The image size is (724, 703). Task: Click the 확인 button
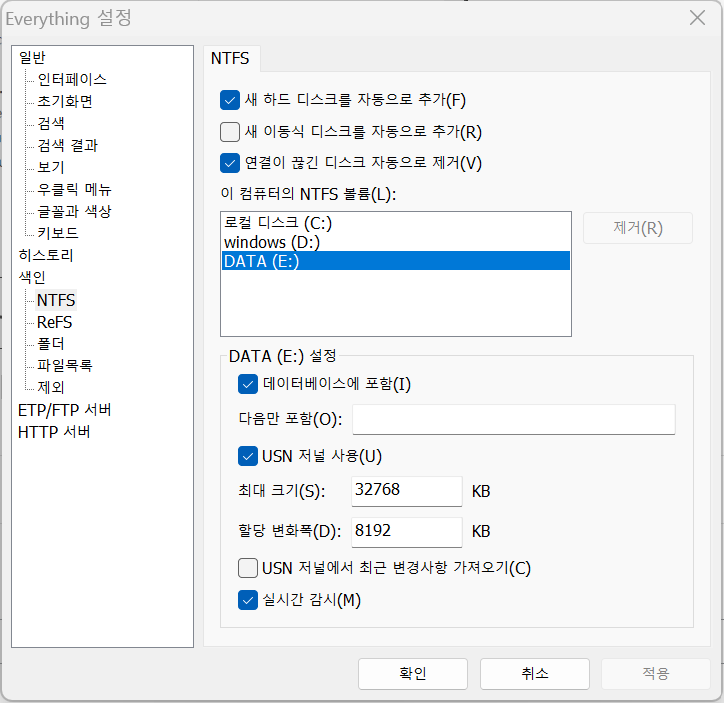point(413,674)
